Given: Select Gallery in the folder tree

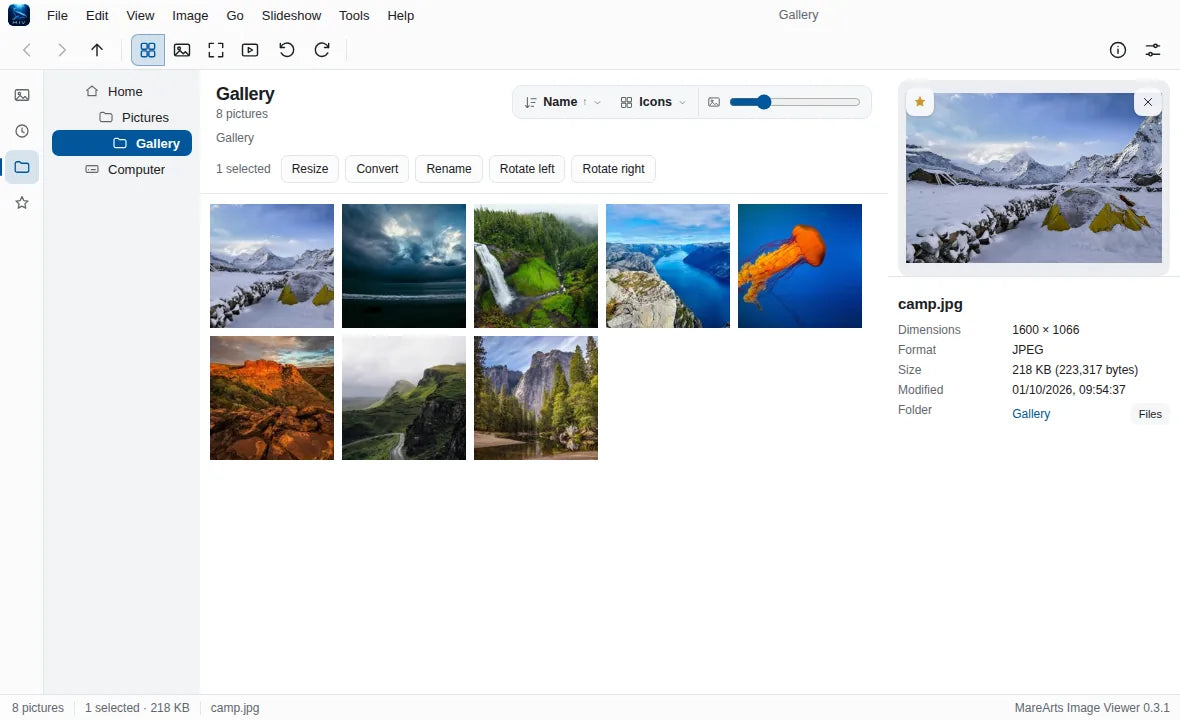Looking at the screenshot, I should pyautogui.click(x=122, y=143).
